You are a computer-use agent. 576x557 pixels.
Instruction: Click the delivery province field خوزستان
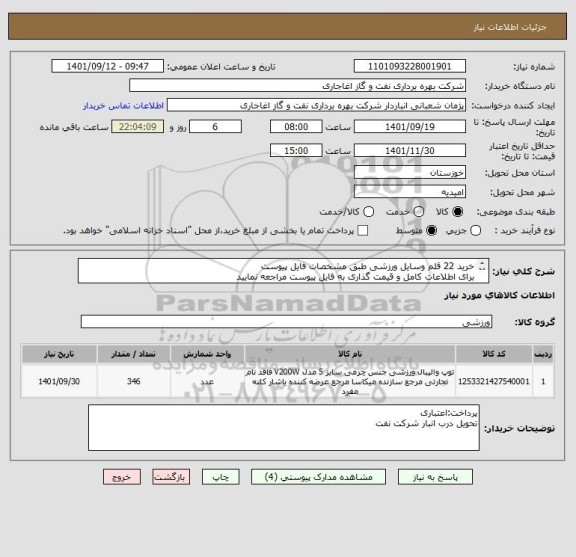410,172
